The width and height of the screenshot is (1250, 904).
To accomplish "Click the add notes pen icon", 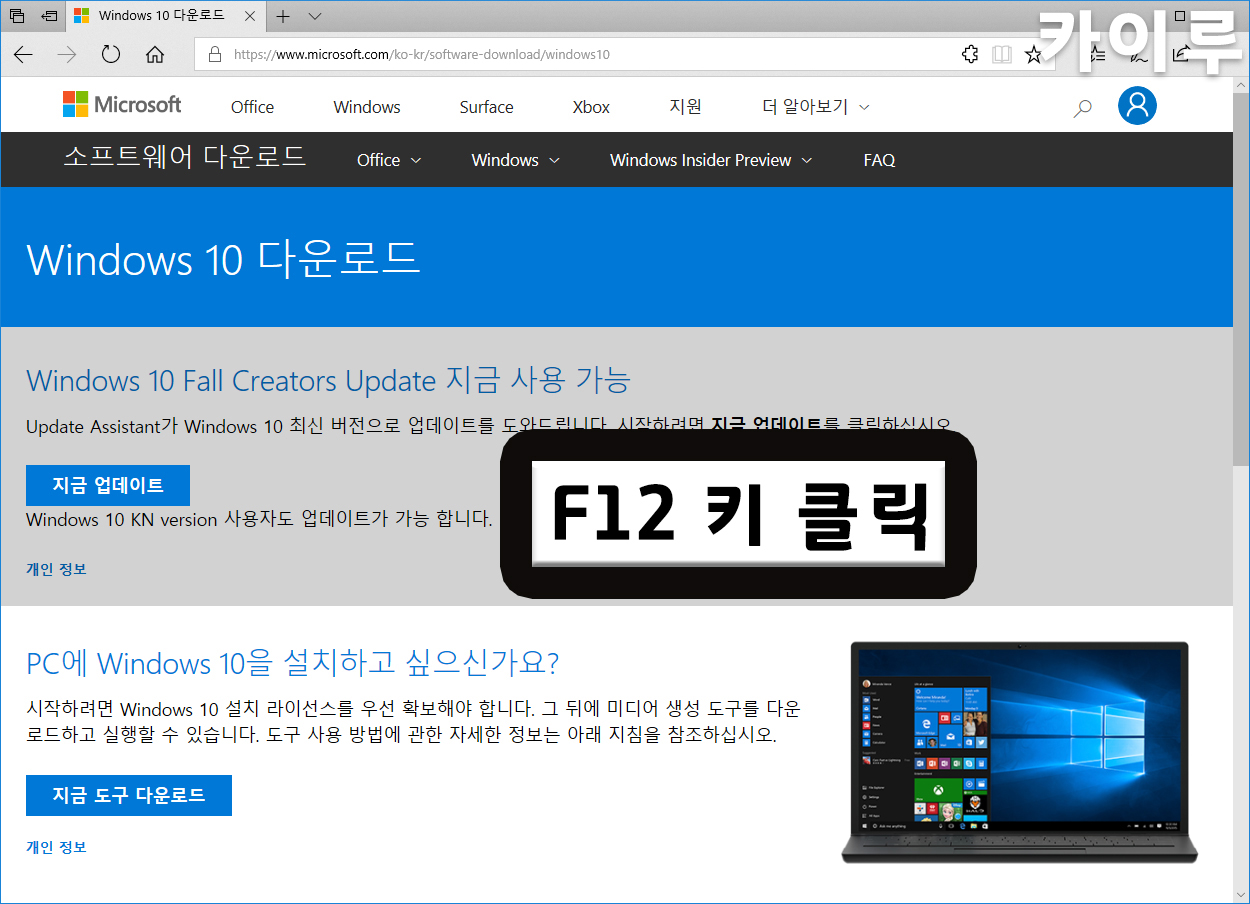I will (1140, 55).
